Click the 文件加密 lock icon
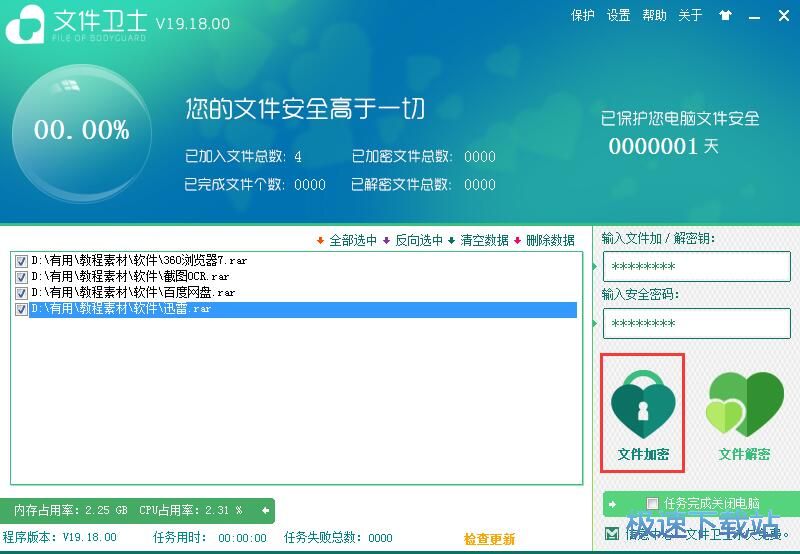The image size is (800, 554). [643, 405]
